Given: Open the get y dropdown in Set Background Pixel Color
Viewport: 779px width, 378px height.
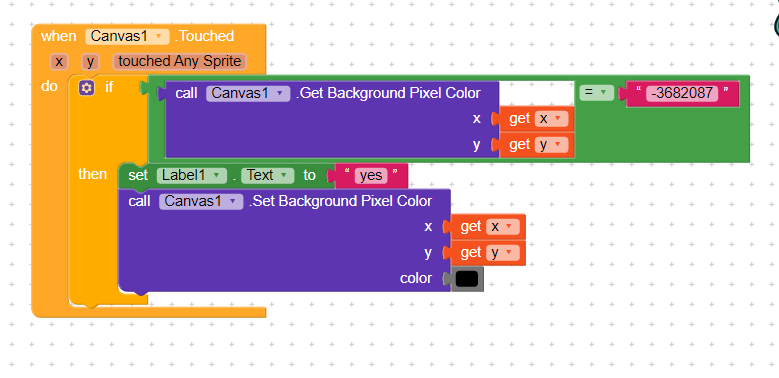Looking at the screenshot, I should 502,253.
